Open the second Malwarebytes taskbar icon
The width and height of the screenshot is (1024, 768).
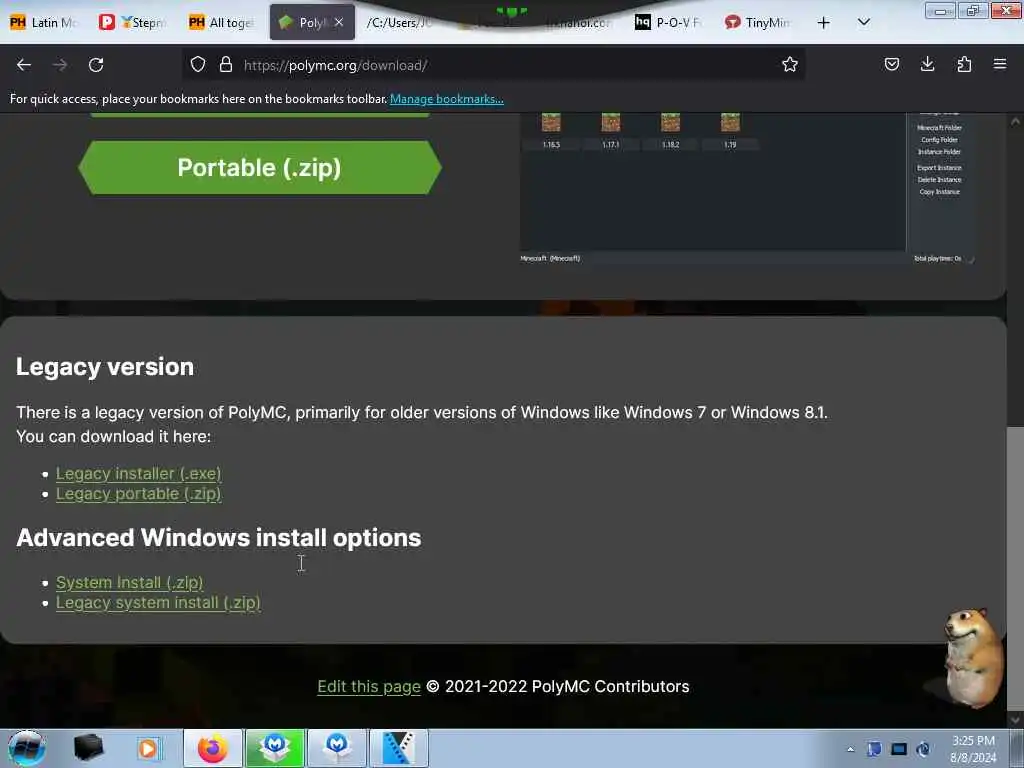point(337,748)
